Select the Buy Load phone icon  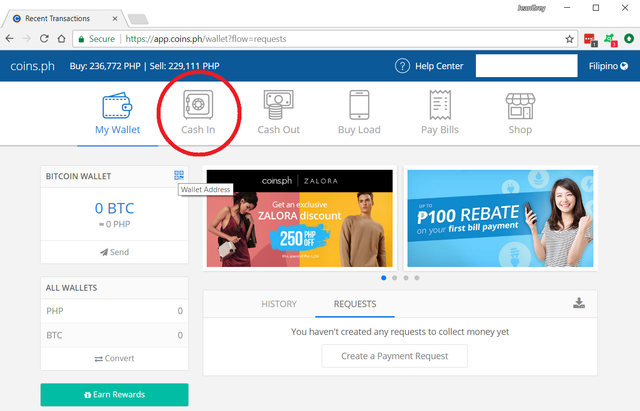pos(359,105)
